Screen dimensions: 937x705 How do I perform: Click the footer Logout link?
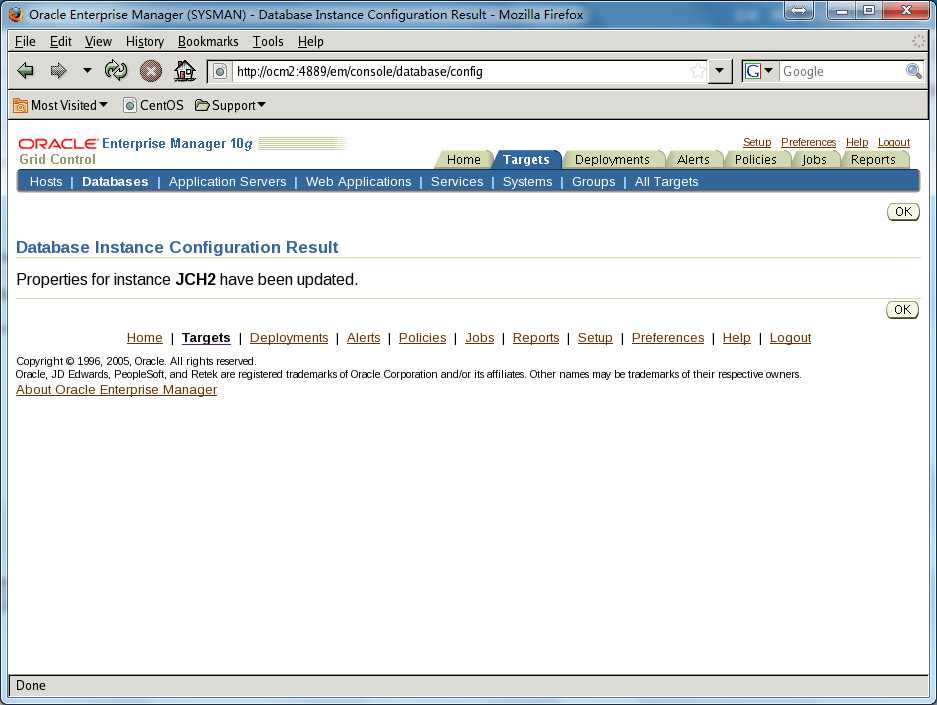pyautogui.click(x=791, y=338)
